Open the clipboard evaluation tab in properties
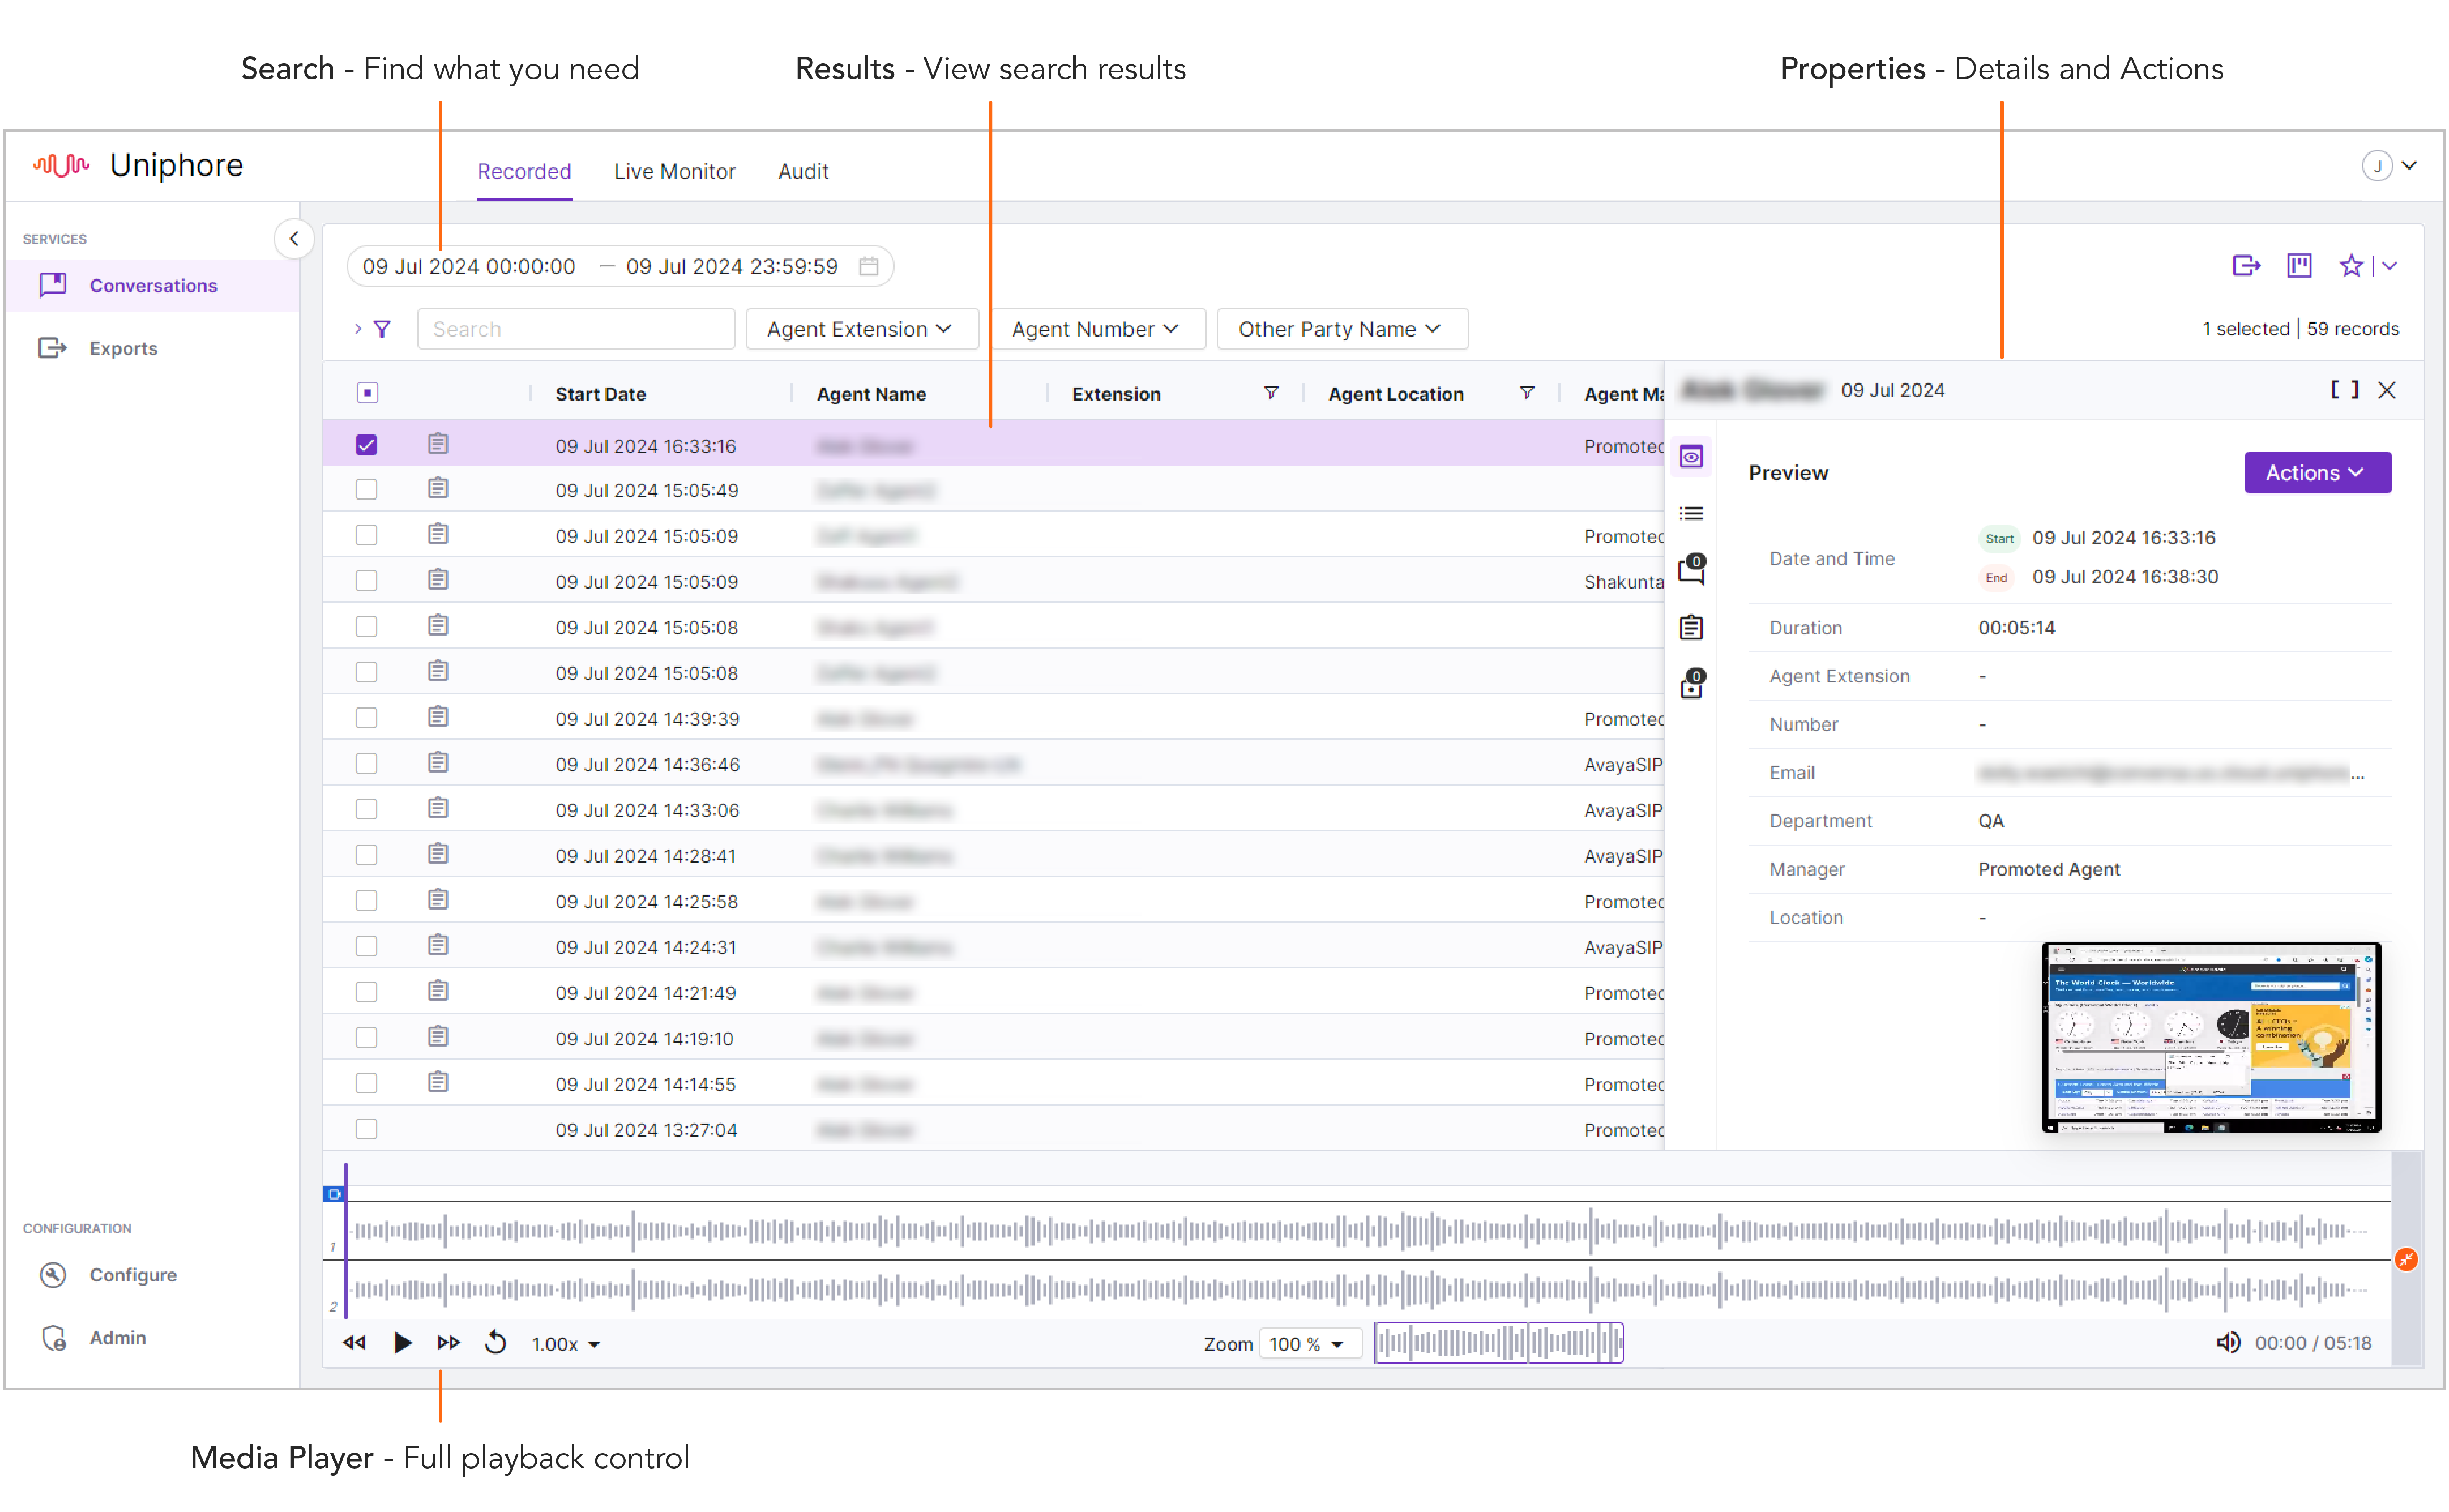Viewport: 2449px width, 1512px height. [1691, 628]
